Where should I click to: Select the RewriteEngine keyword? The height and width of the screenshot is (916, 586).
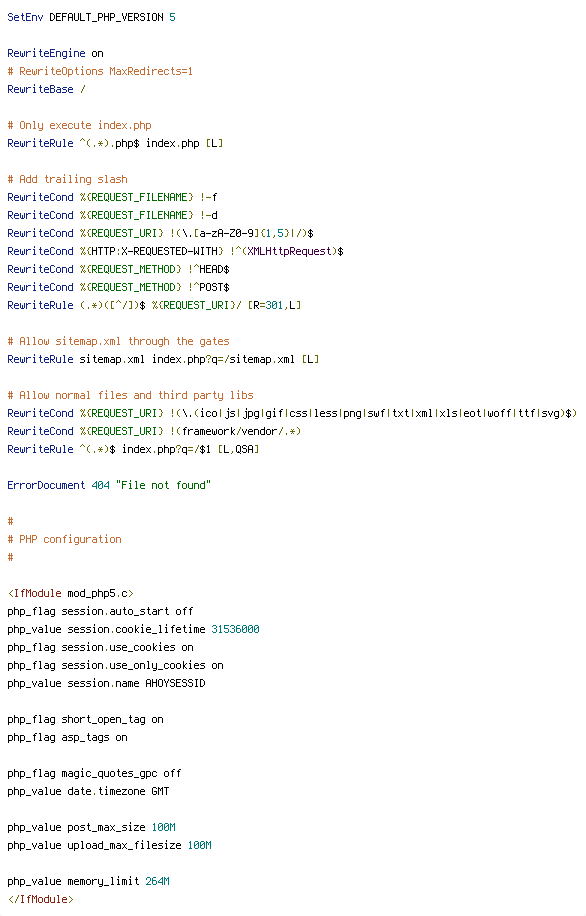46,53
